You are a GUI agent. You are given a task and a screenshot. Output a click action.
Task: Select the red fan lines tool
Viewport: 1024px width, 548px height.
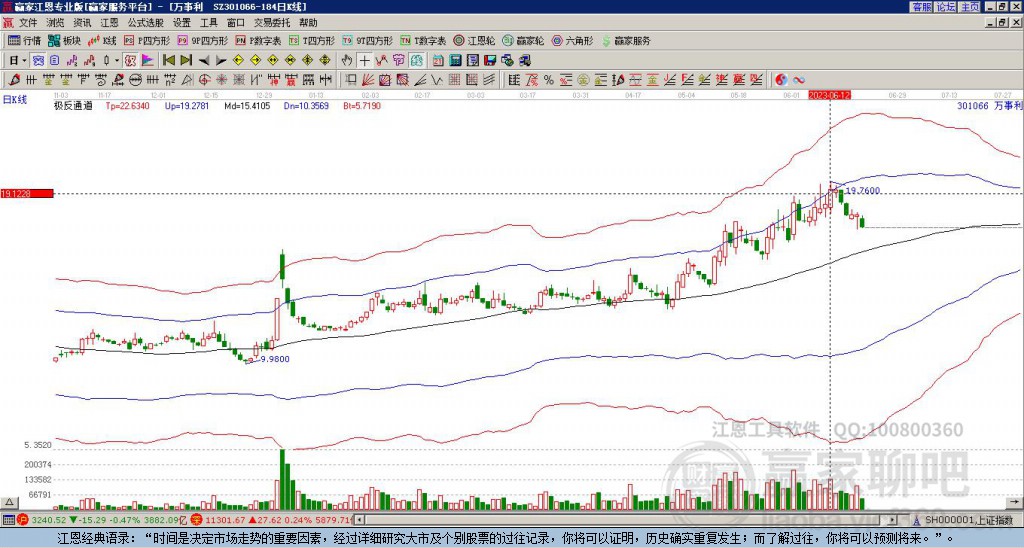(x=368, y=80)
